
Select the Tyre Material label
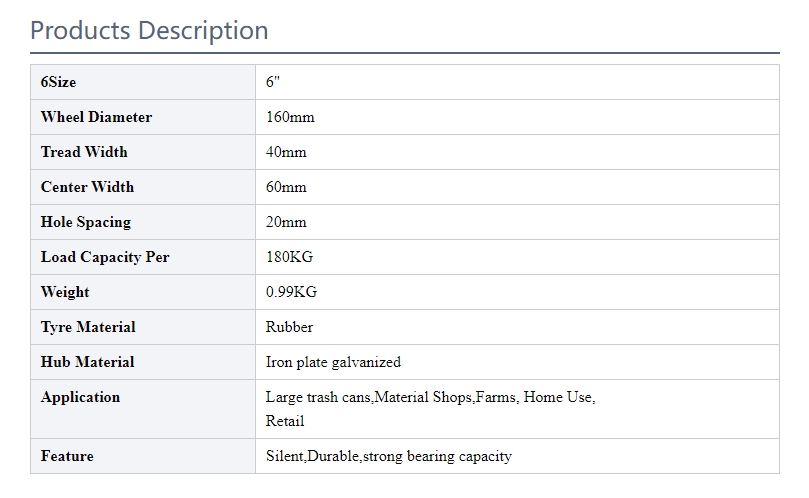point(88,327)
